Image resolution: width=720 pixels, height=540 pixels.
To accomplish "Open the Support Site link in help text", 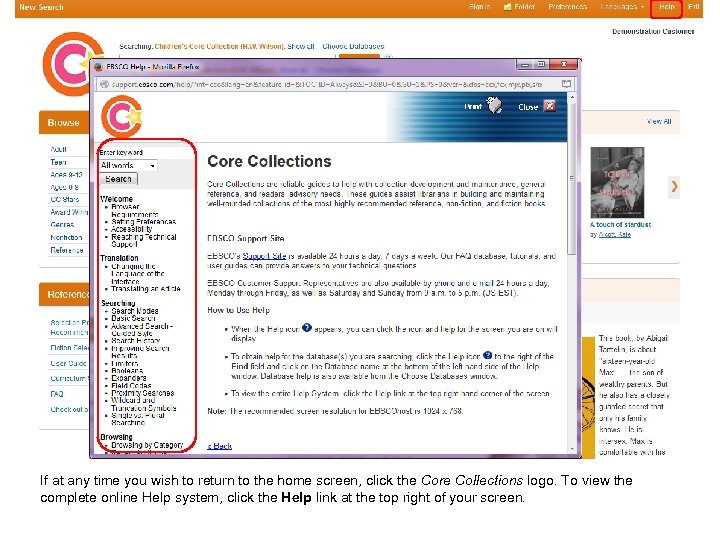I will [264, 256].
